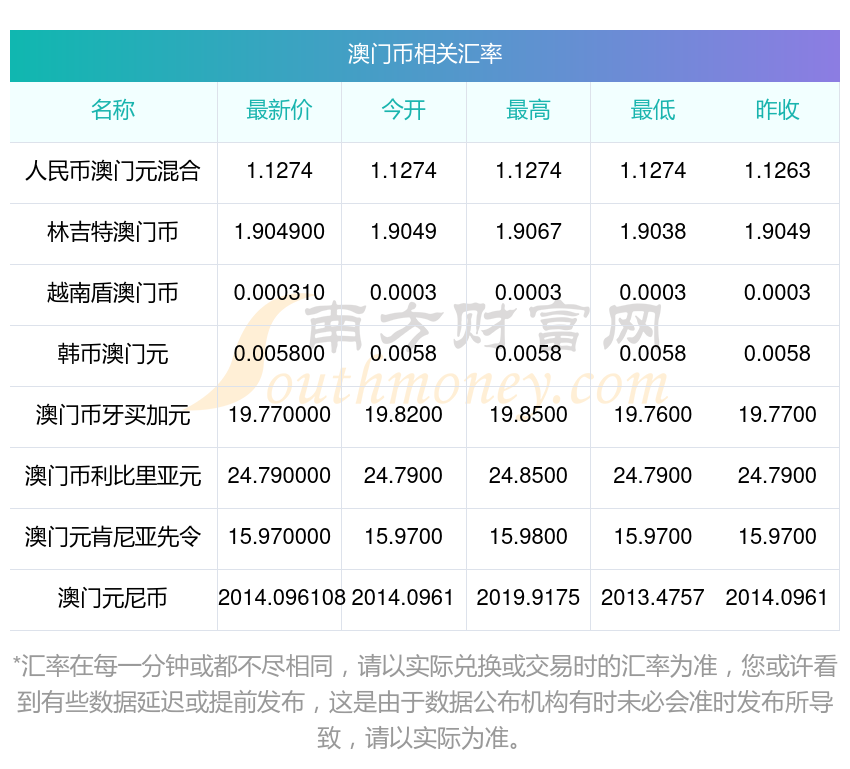Viewport: 850px width, 769px height.
Task: Select the 1.9067 high value
Action: 528,232
